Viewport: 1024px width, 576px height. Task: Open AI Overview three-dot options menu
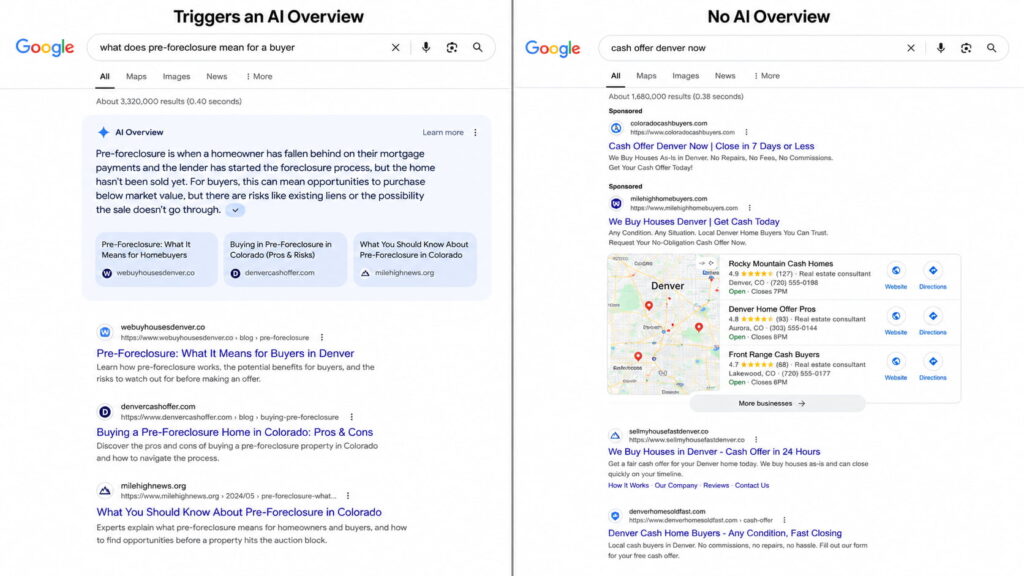pyautogui.click(x=475, y=133)
